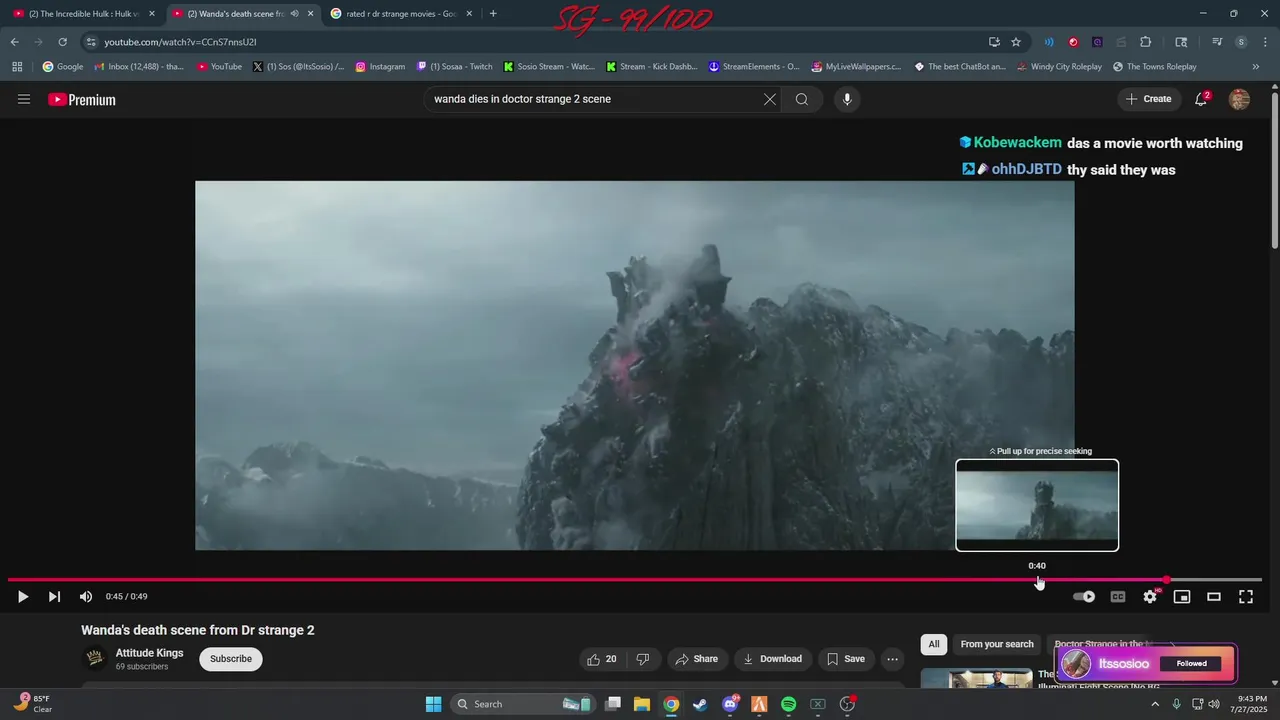Image resolution: width=1280 pixels, height=720 pixels.
Task: Switch to miniplayer mode
Action: tap(1182, 597)
